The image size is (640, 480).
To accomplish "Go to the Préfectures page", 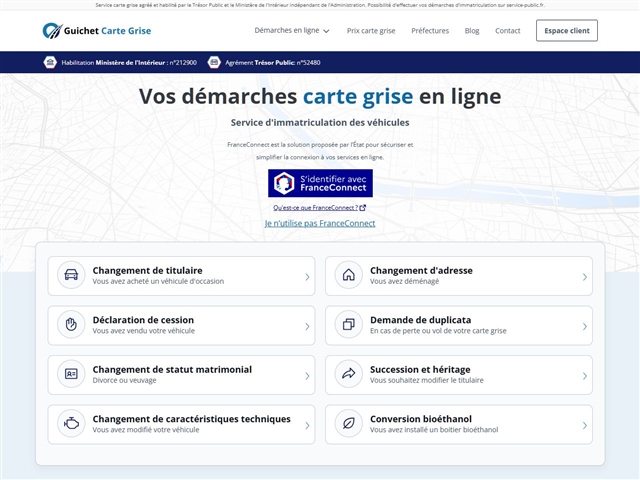I will pyautogui.click(x=430, y=31).
